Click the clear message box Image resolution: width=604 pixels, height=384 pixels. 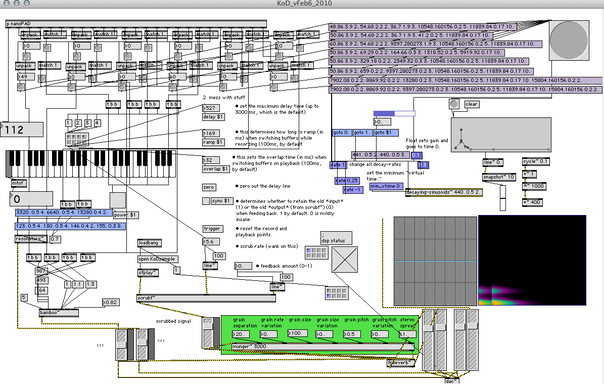tap(472, 104)
